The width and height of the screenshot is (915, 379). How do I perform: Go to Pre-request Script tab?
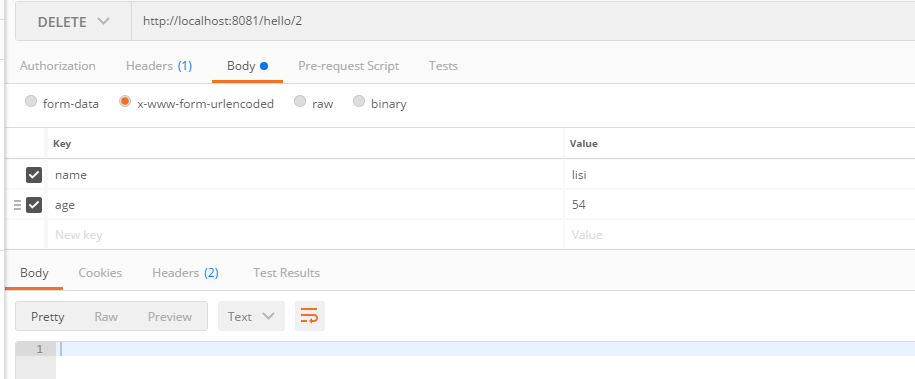click(x=348, y=66)
